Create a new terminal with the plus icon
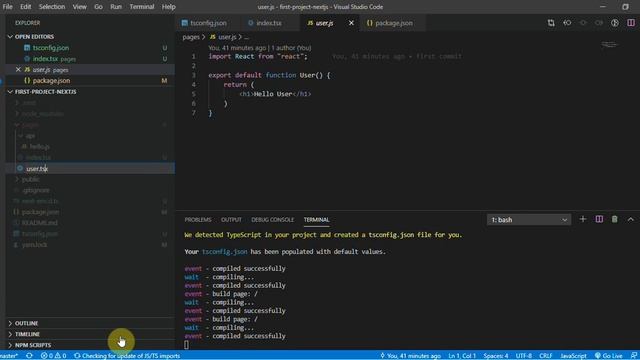This screenshot has height=360, width=640. [x=582, y=219]
